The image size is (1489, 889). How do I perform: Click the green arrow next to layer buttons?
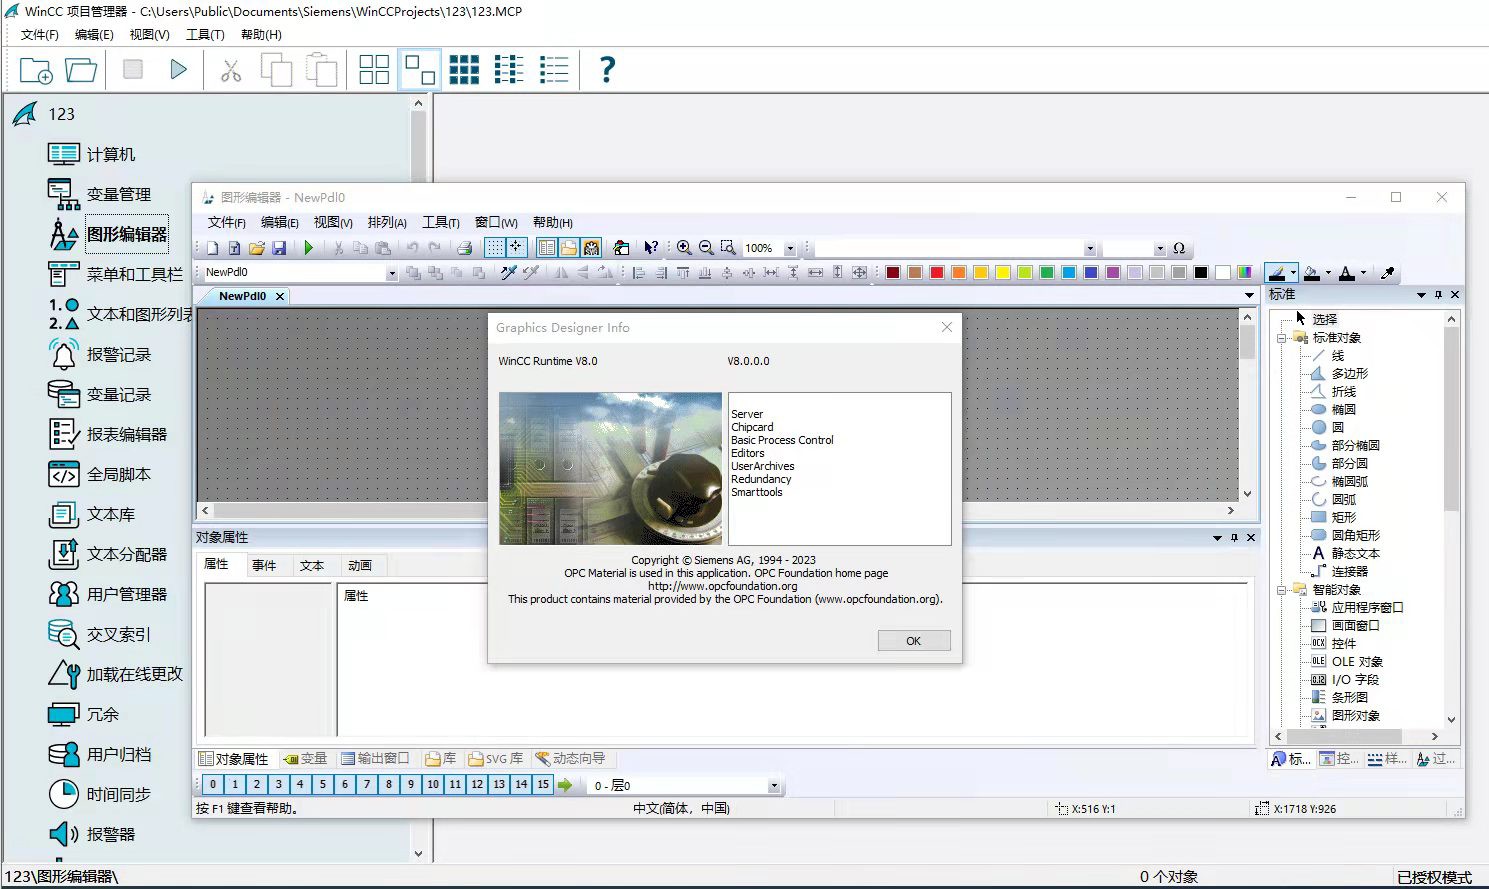click(x=565, y=785)
